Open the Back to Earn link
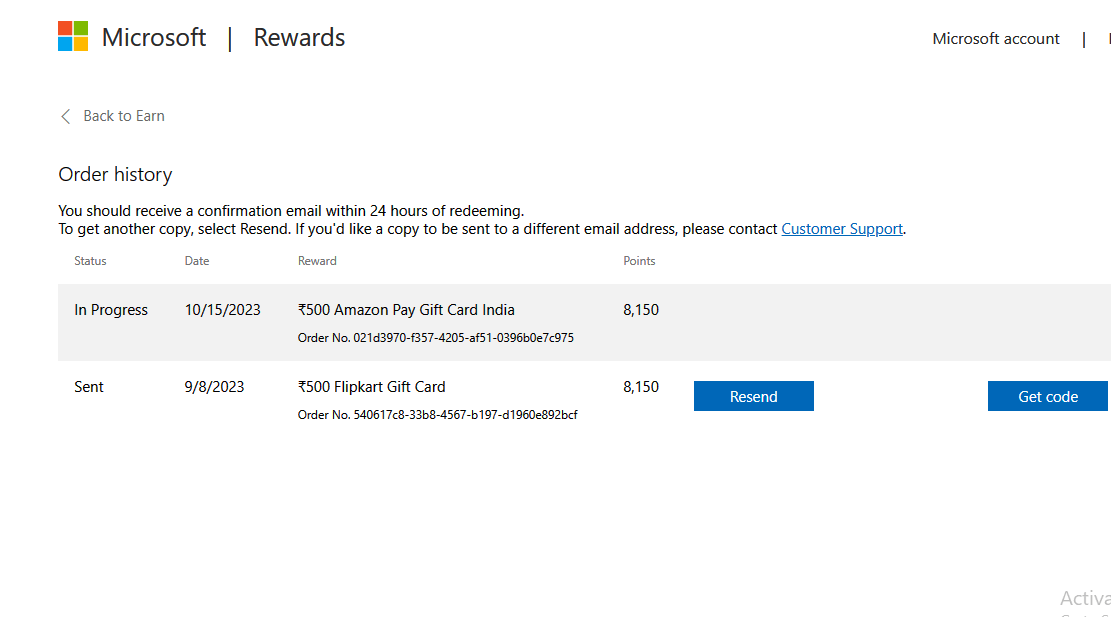This screenshot has height=617, width=1111. coord(123,116)
